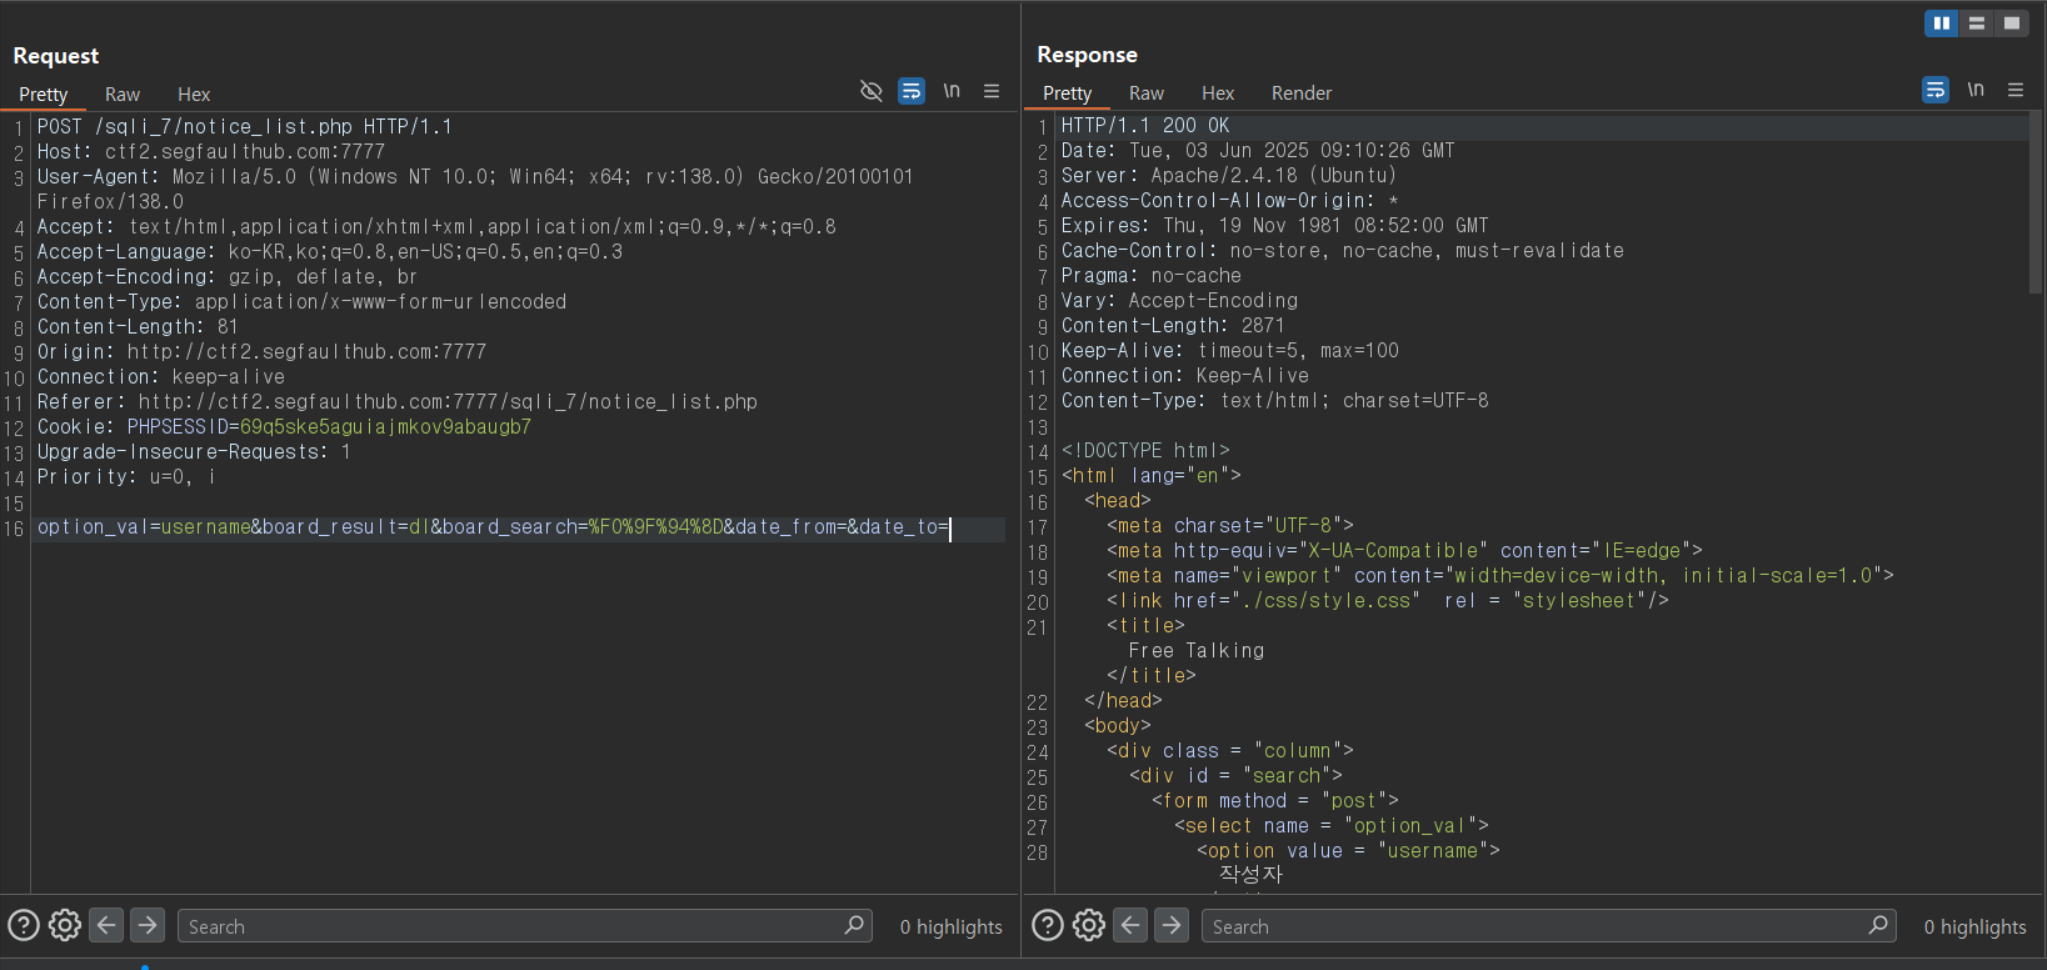The image size is (2047, 970).
Task: Click the Keep-Alive: timeout=5, max=100 header
Action: pyautogui.click(x=1230, y=351)
